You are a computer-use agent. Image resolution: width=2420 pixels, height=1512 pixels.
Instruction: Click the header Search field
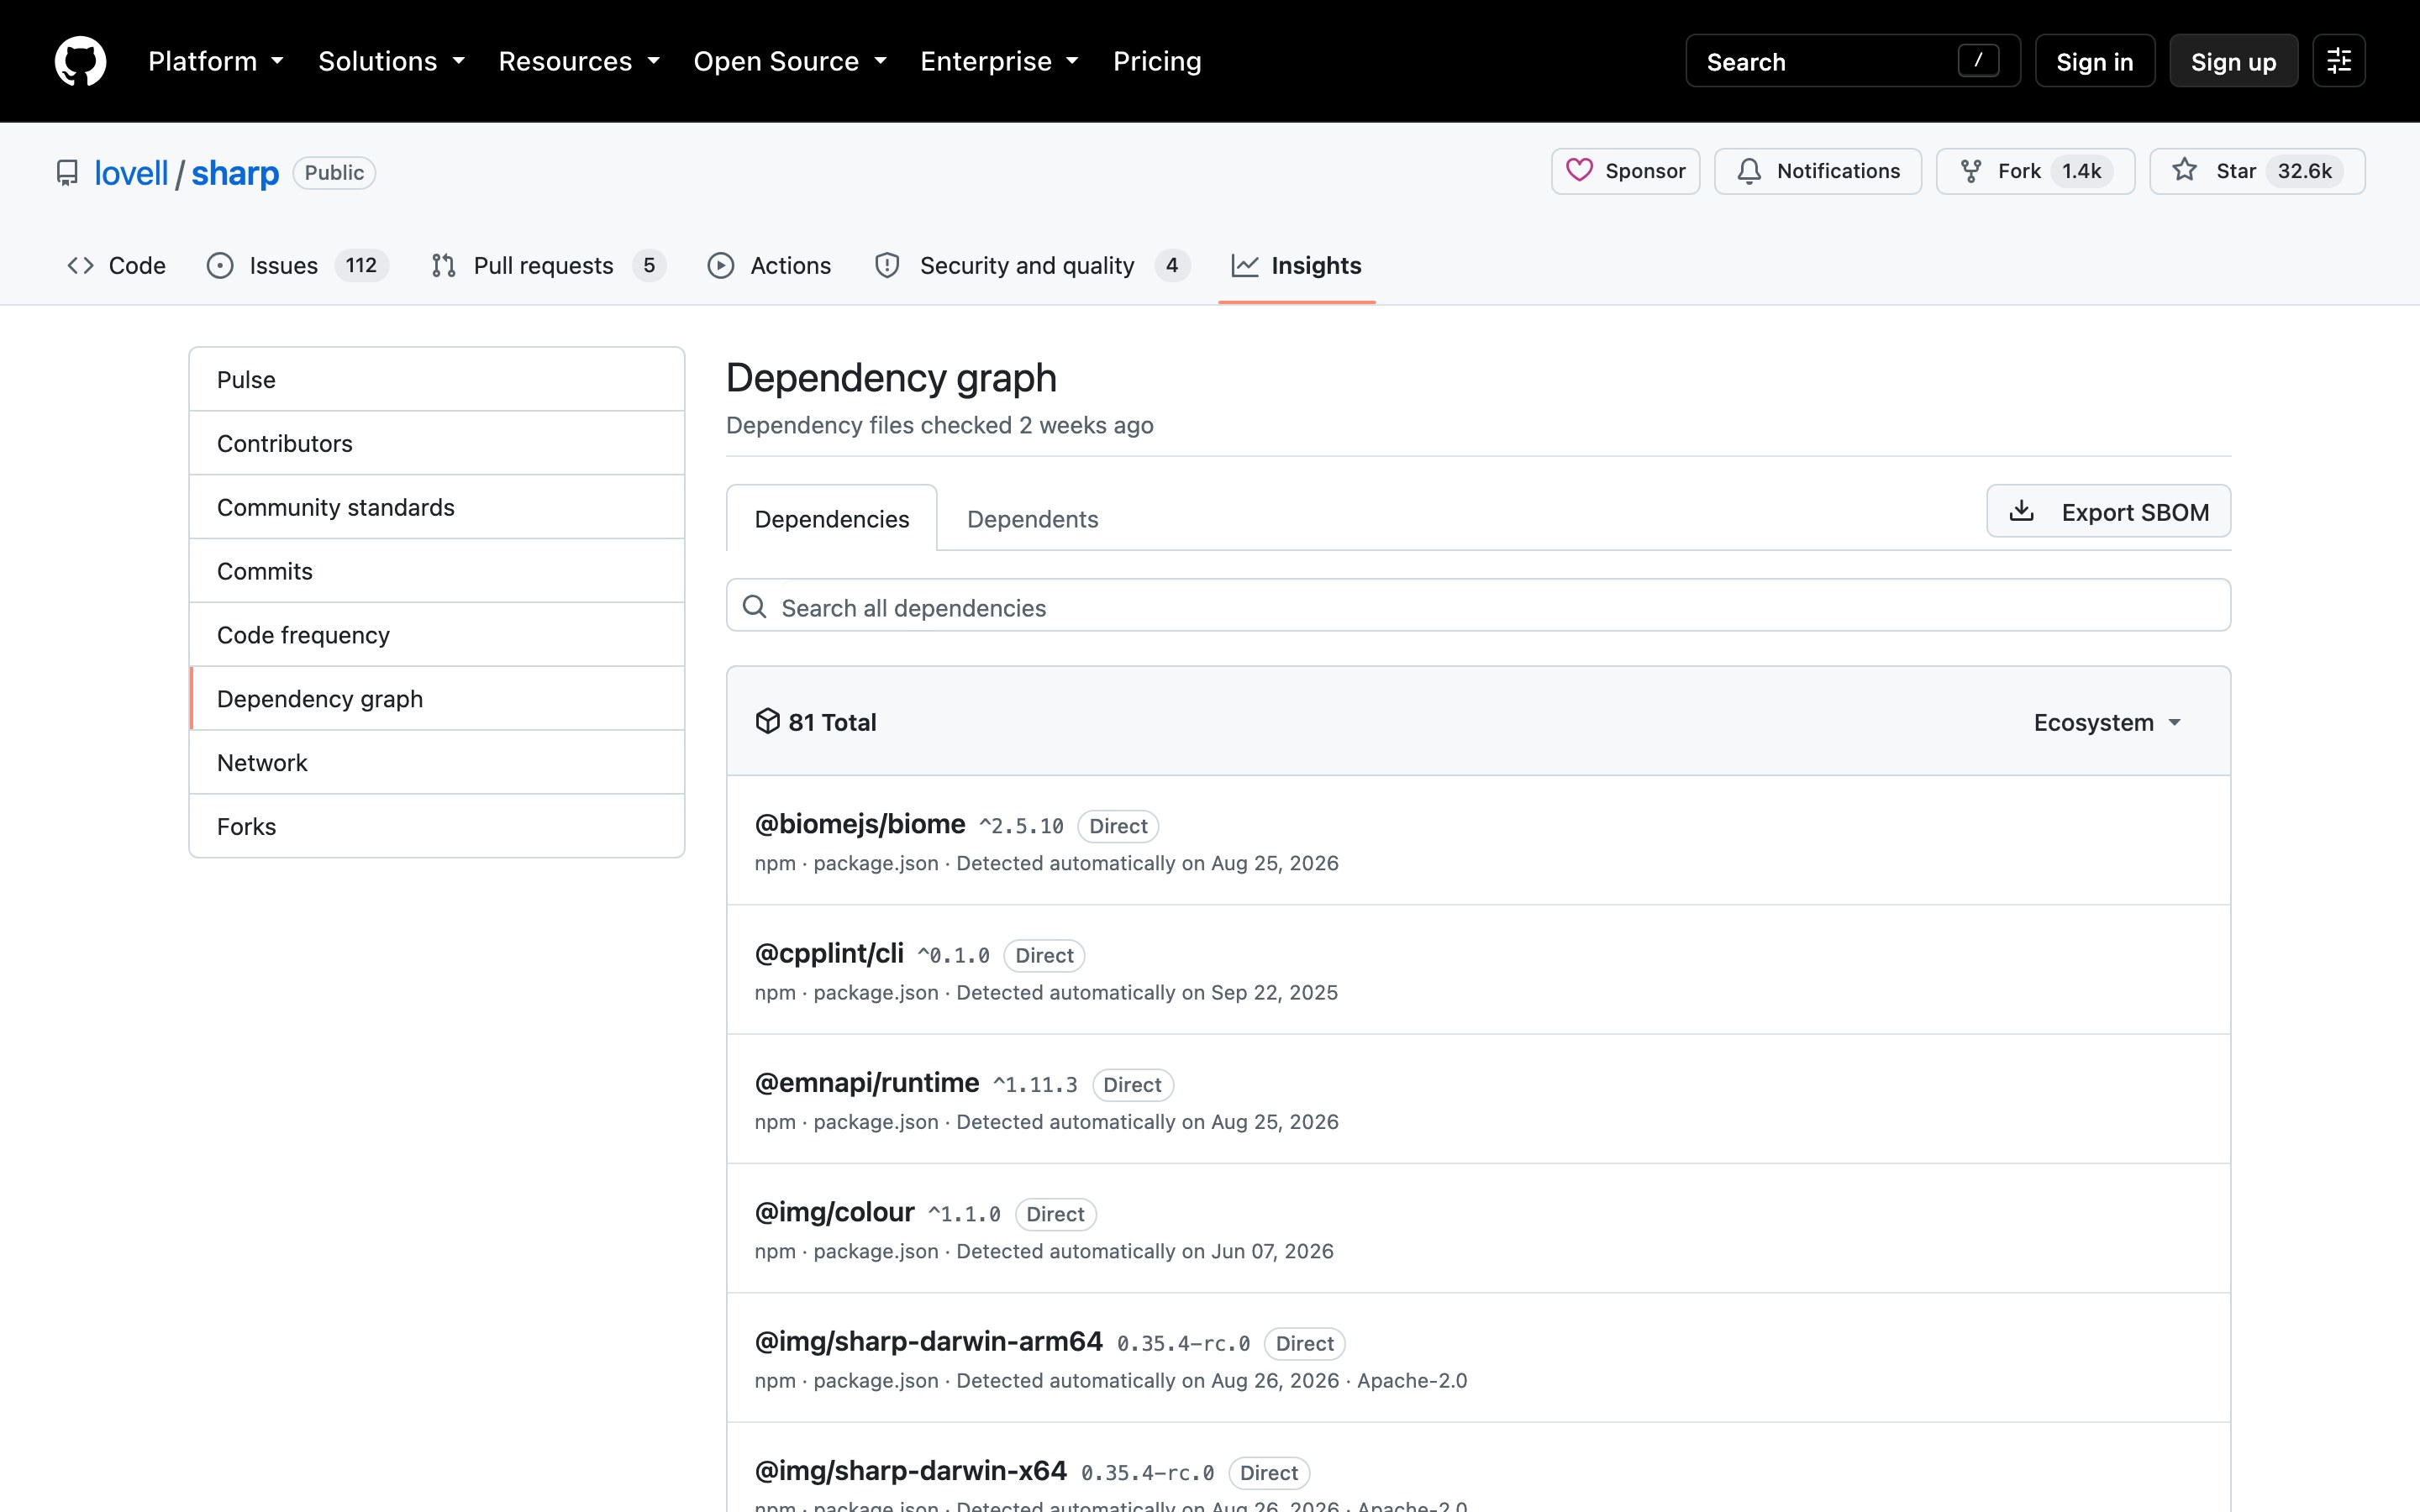click(1852, 61)
